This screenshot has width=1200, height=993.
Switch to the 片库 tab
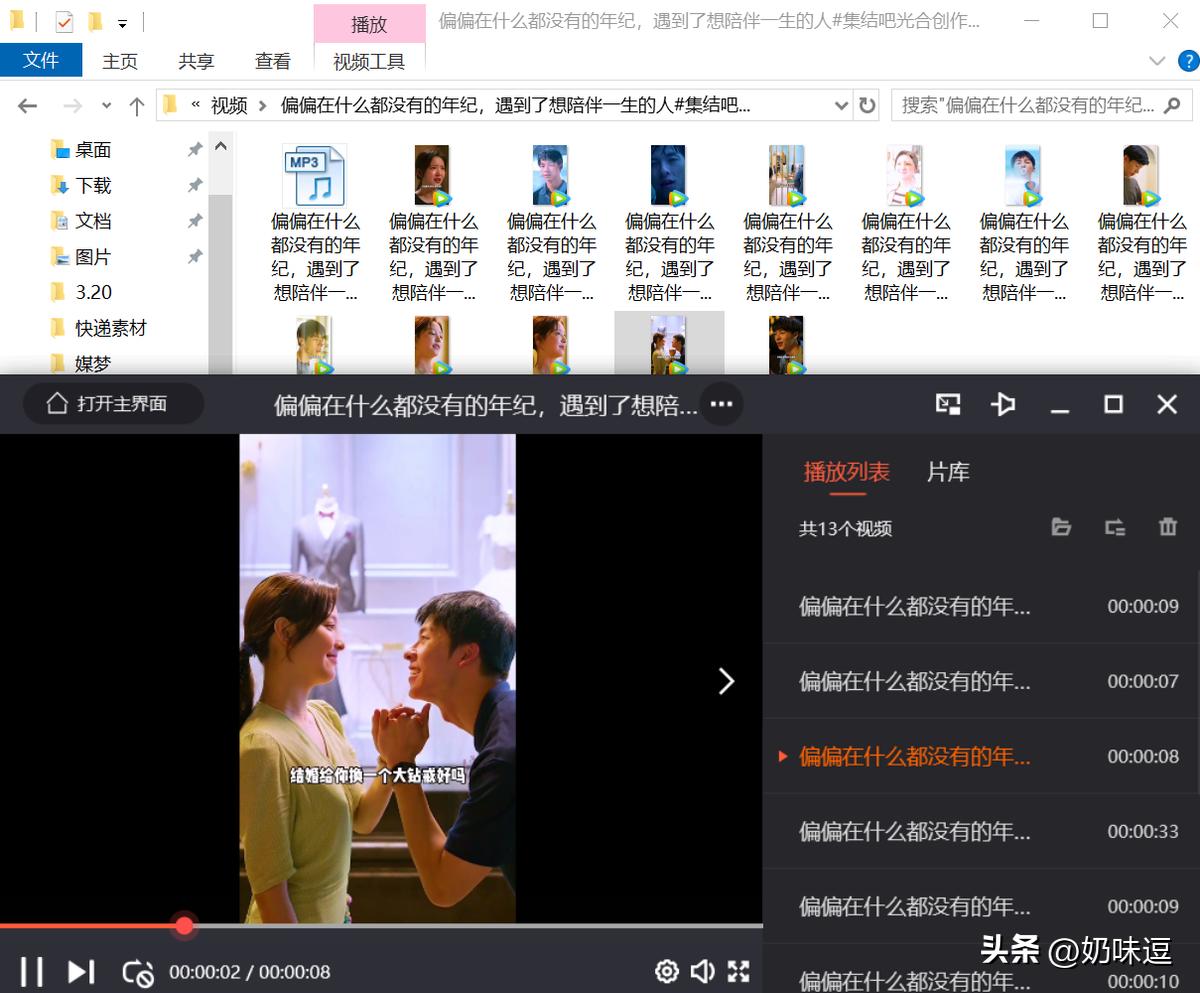tap(947, 473)
